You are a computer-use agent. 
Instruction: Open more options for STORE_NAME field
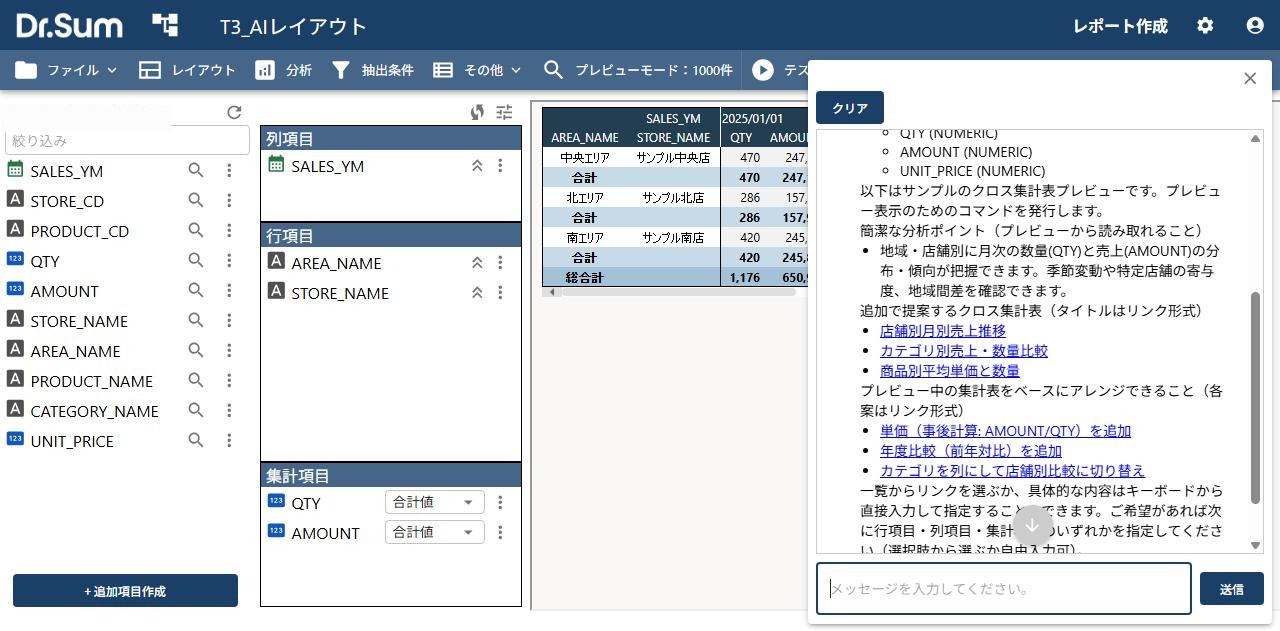pos(229,321)
